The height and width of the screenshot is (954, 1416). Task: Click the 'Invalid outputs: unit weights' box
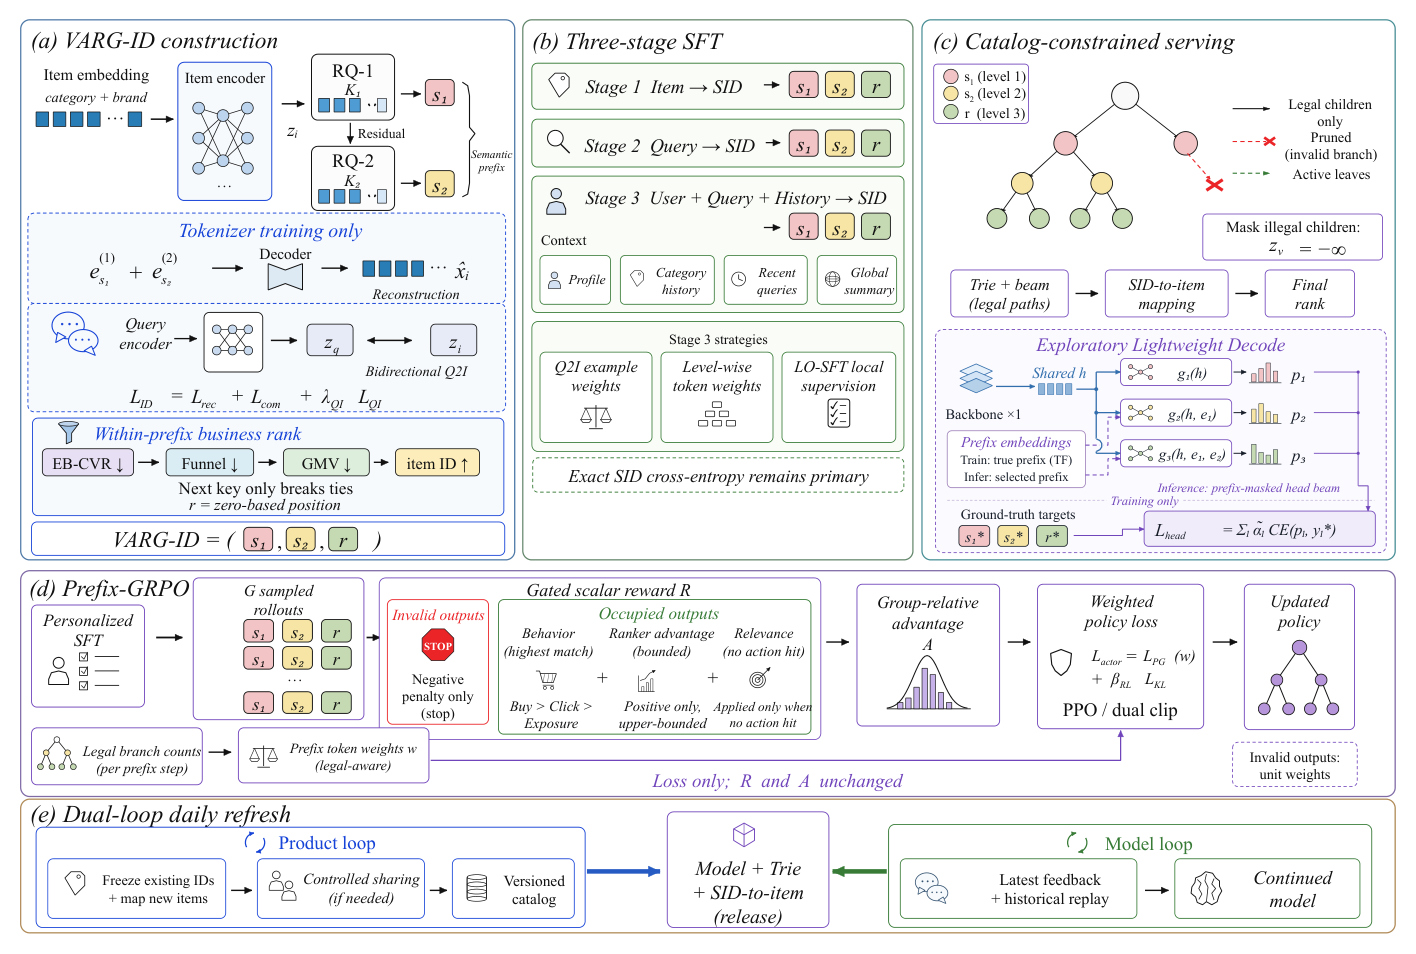(1295, 765)
